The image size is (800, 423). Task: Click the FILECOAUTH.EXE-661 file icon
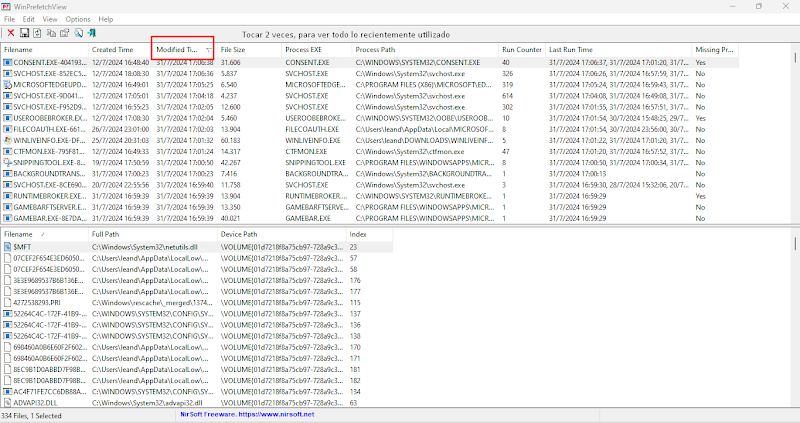(x=7, y=129)
